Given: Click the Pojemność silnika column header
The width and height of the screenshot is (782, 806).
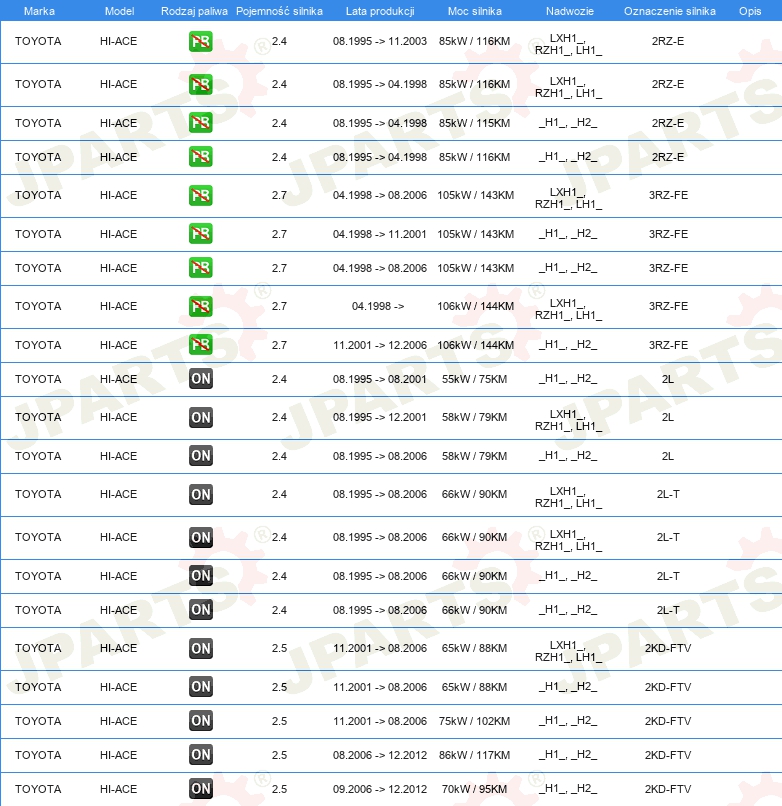Looking at the screenshot, I should click(x=279, y=10).
